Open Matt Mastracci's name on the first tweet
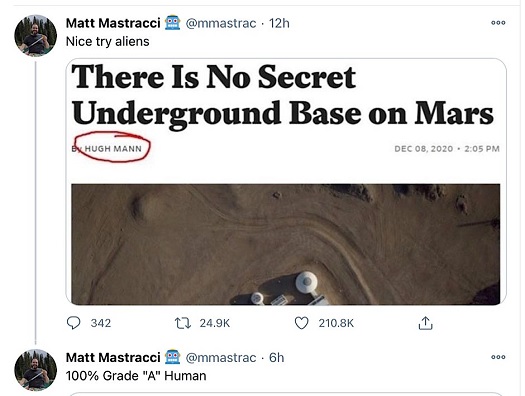The height and width of the screenshot is (396, 525). click(113, 23)
